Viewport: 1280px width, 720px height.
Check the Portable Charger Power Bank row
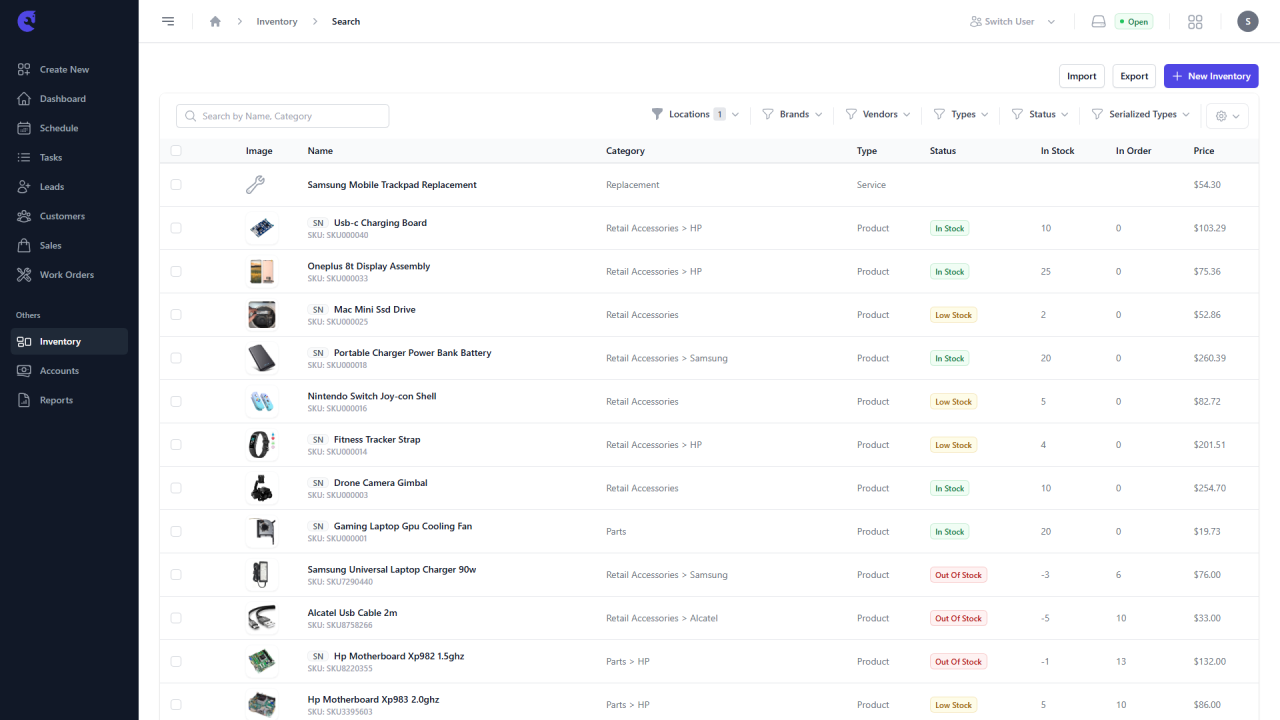(176, 358)
